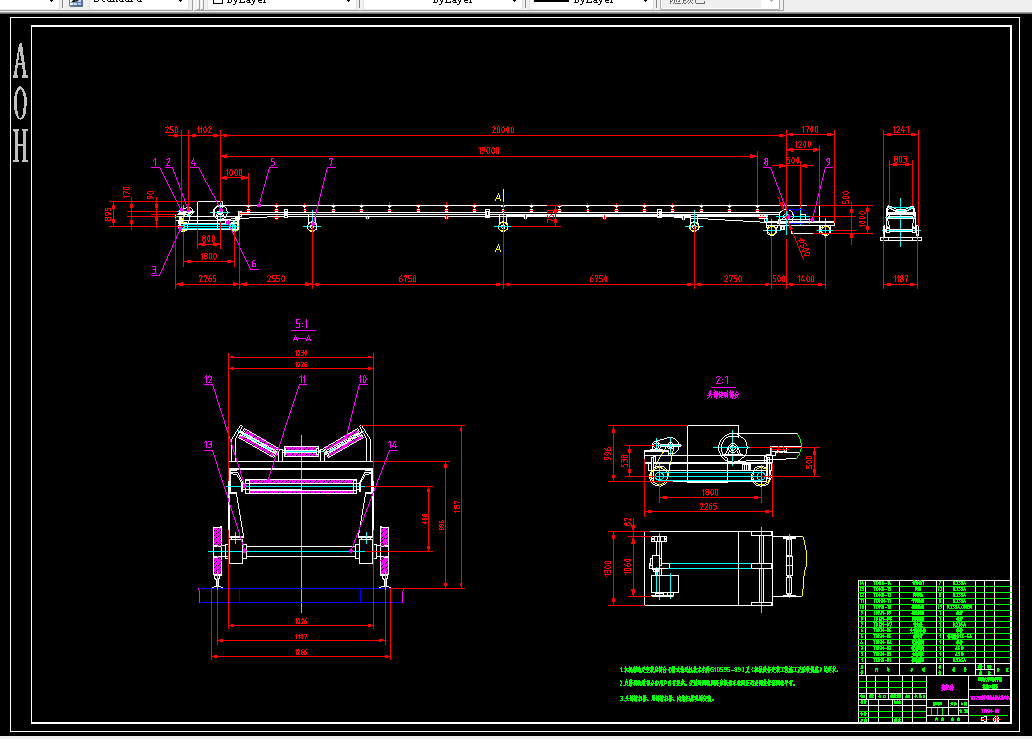
Task: Open the Standard text style dropdown
Action: coord(137,3)
